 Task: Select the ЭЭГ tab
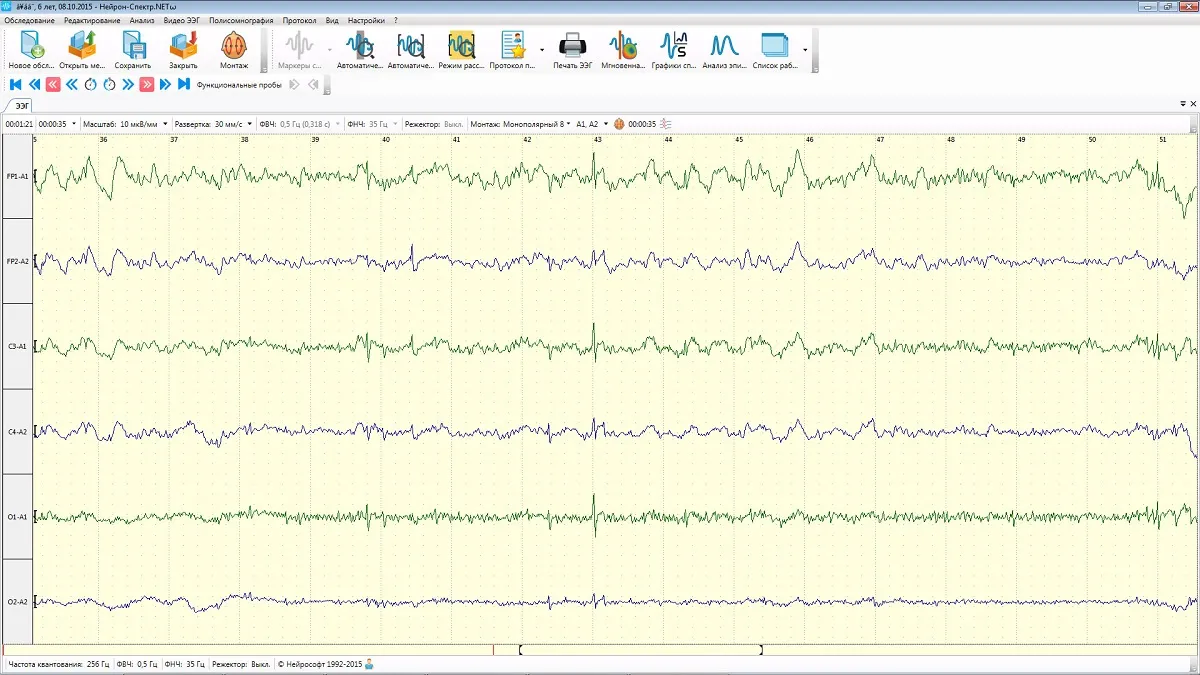[x=21, y=104]
